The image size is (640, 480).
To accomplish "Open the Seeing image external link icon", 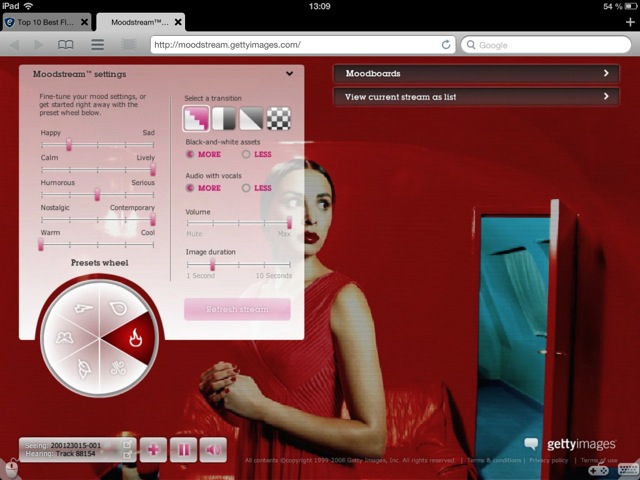I will [127, 444].
